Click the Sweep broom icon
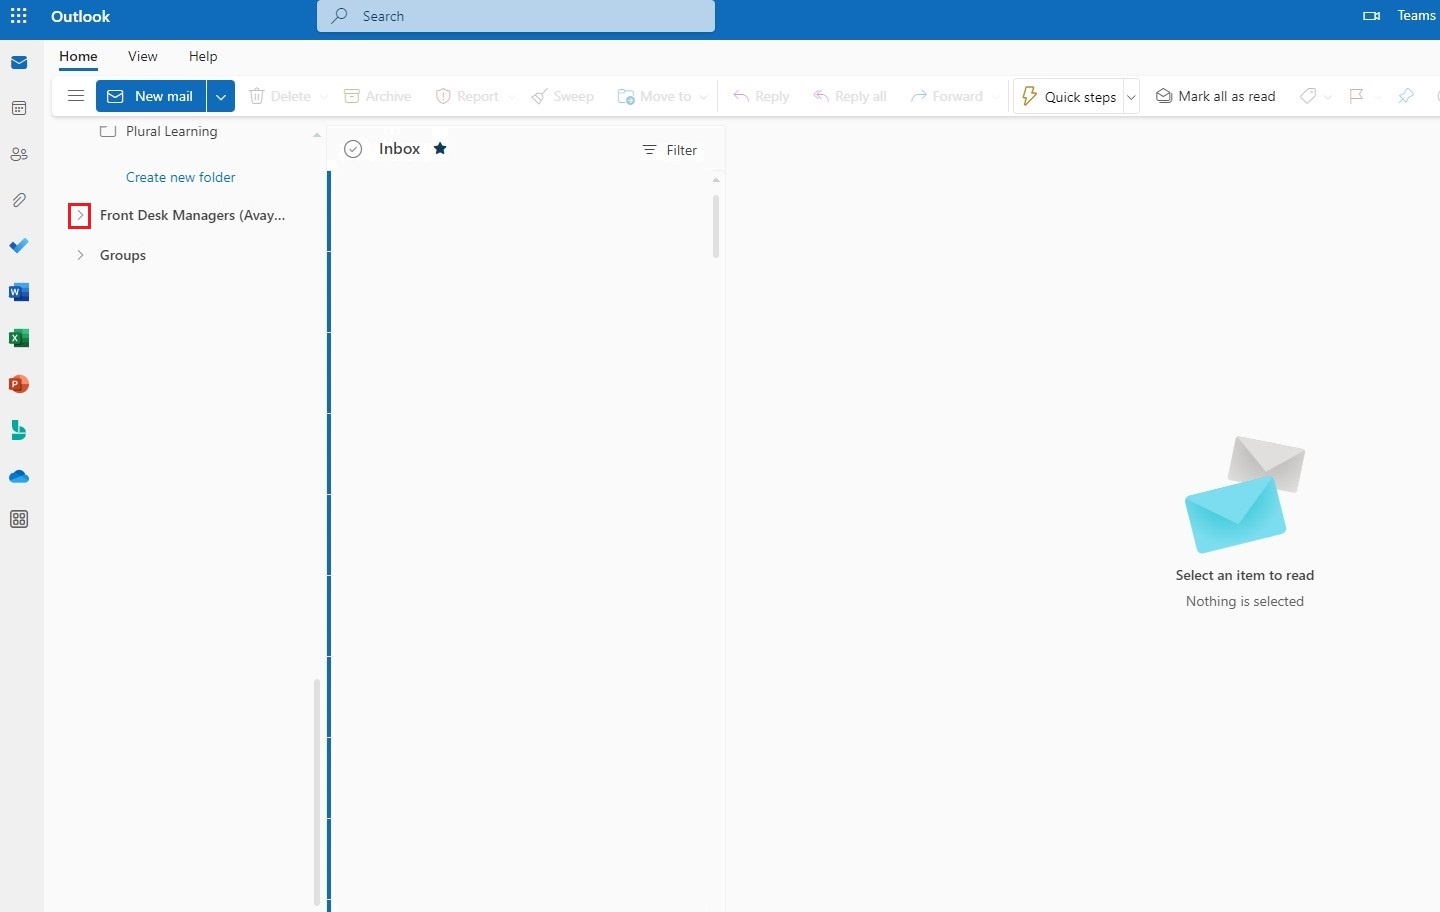The width and height of the screenshot is (1440, 912). [x=539, y=96]
